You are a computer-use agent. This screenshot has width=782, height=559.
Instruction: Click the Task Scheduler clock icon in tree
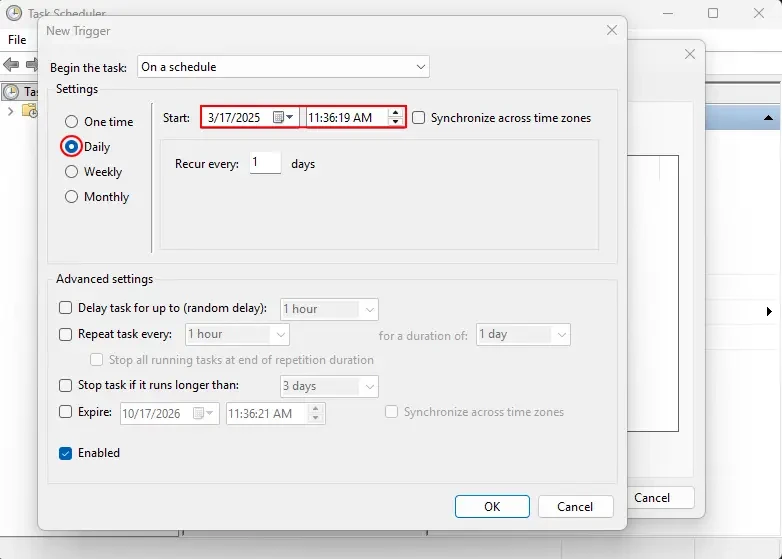[11, 91]
